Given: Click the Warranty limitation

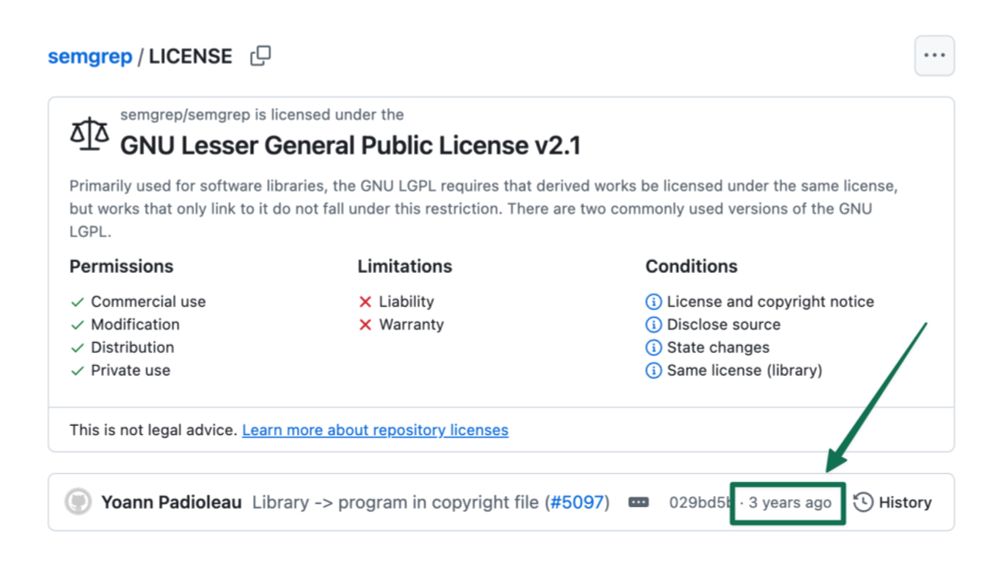Looking at the screenshot, I should tap(411, 325).
